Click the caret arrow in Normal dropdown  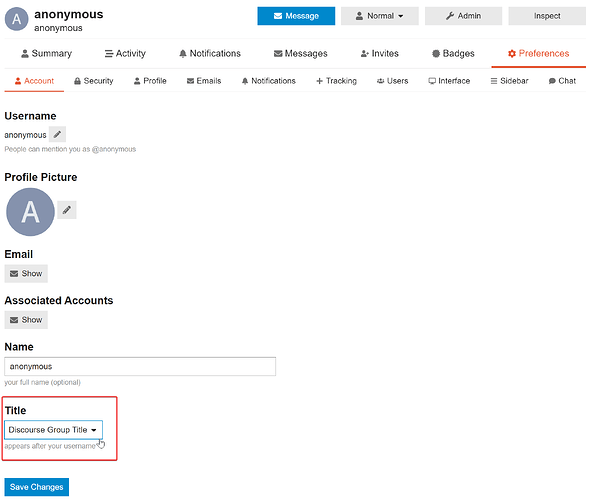[400, 17]
